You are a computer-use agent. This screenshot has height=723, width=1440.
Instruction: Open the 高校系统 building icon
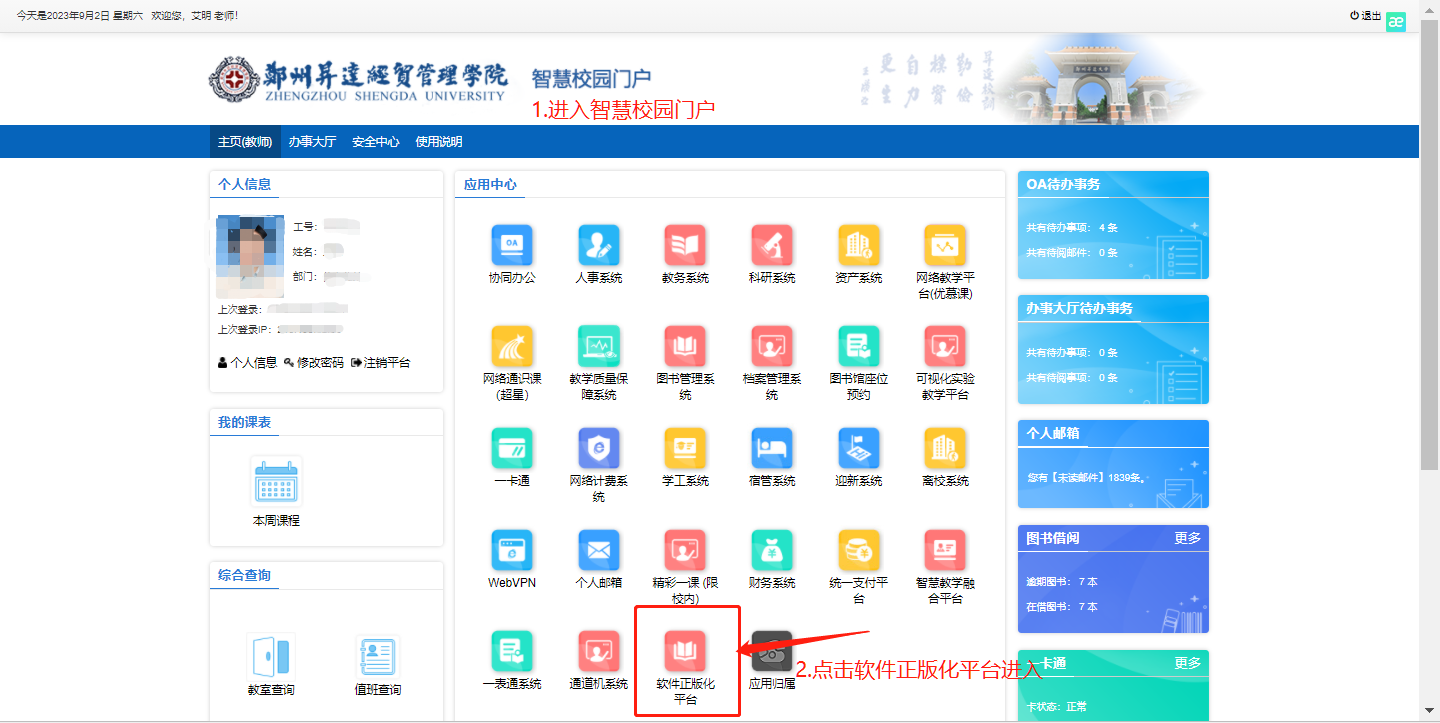point(945,448)
